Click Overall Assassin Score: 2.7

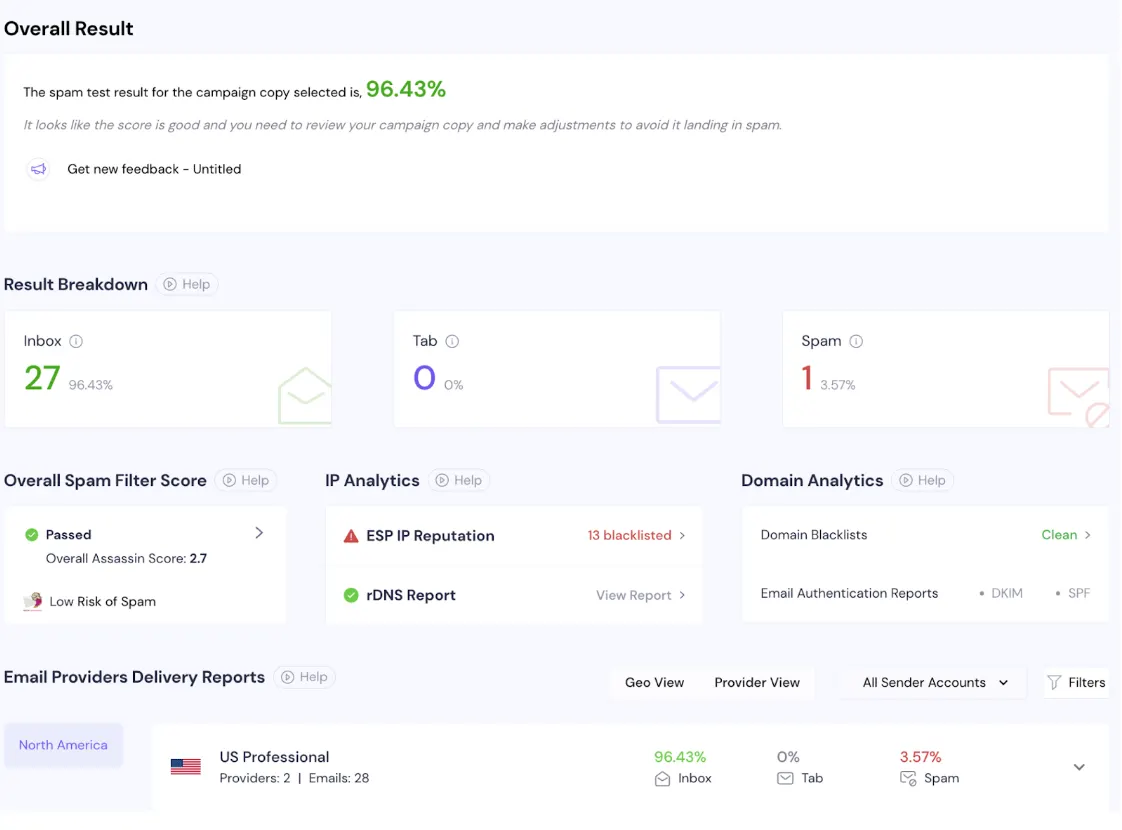point(126,559)
